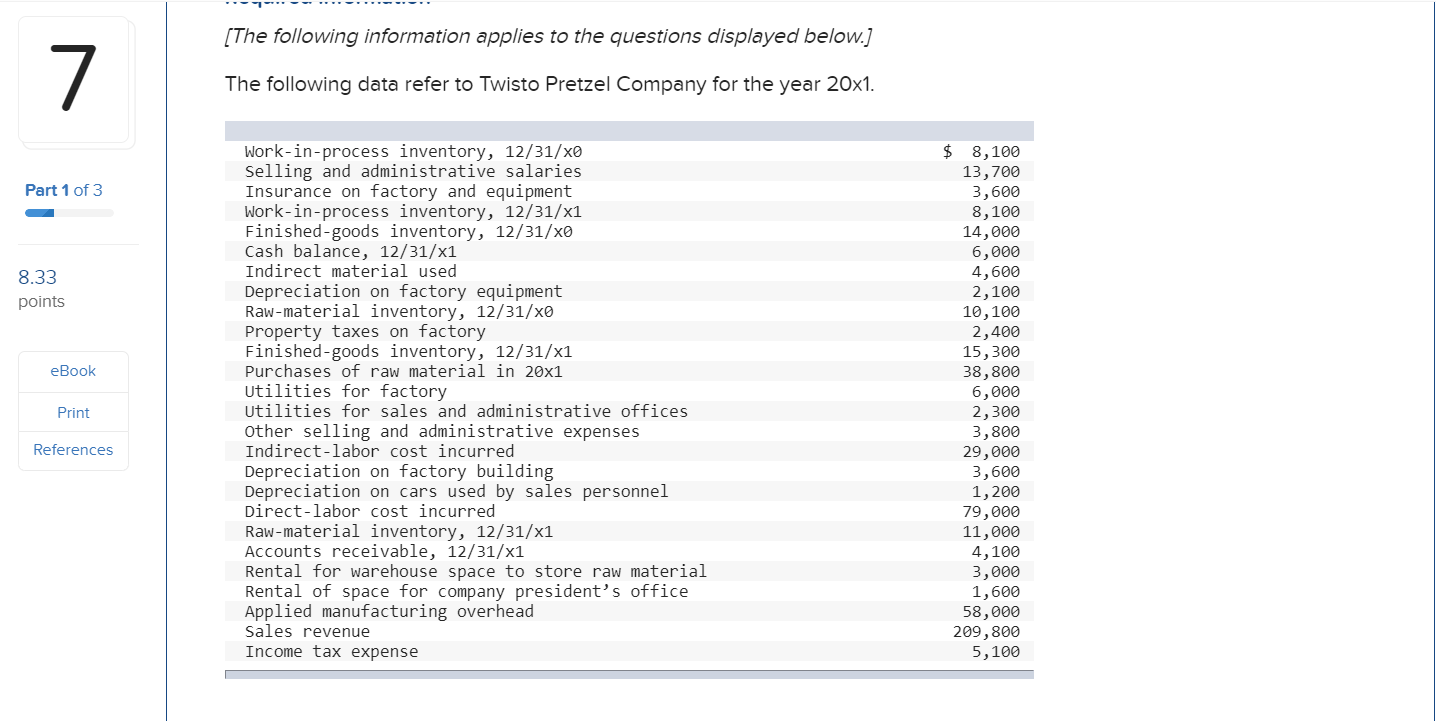
Task: Click the 4,600 indirect material amount
Action: coord(996,271)
